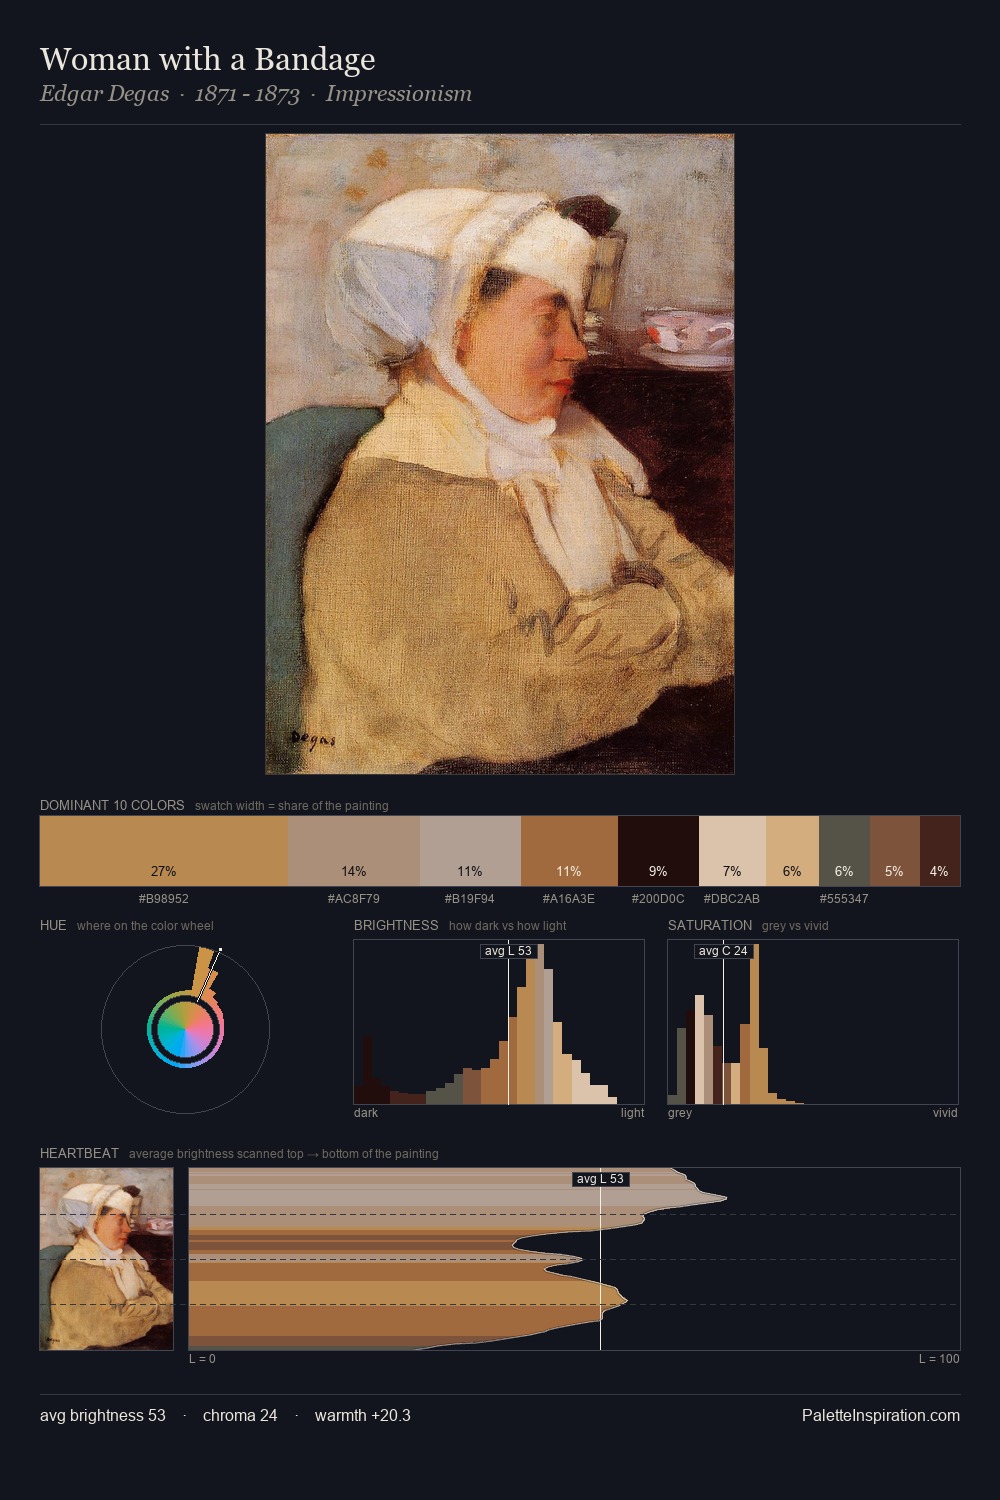Click the hex code #200D0C label
Screen dimensions: 1000x1500
click(658, 899)
